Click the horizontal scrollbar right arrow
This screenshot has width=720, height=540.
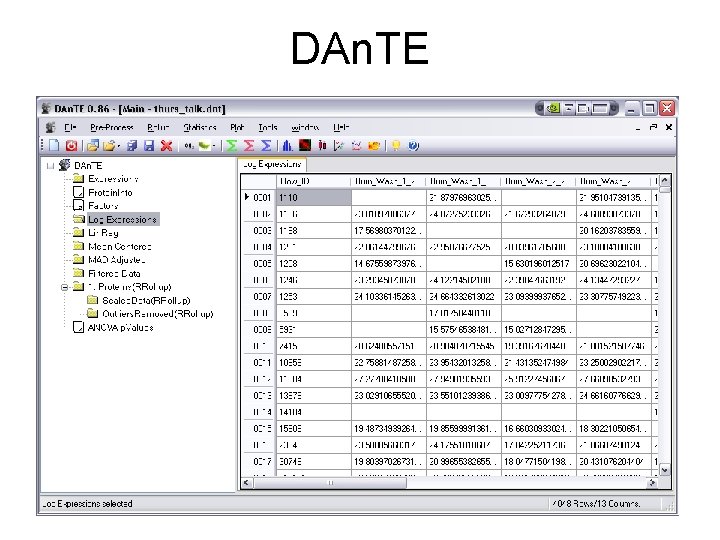(652, 483)
